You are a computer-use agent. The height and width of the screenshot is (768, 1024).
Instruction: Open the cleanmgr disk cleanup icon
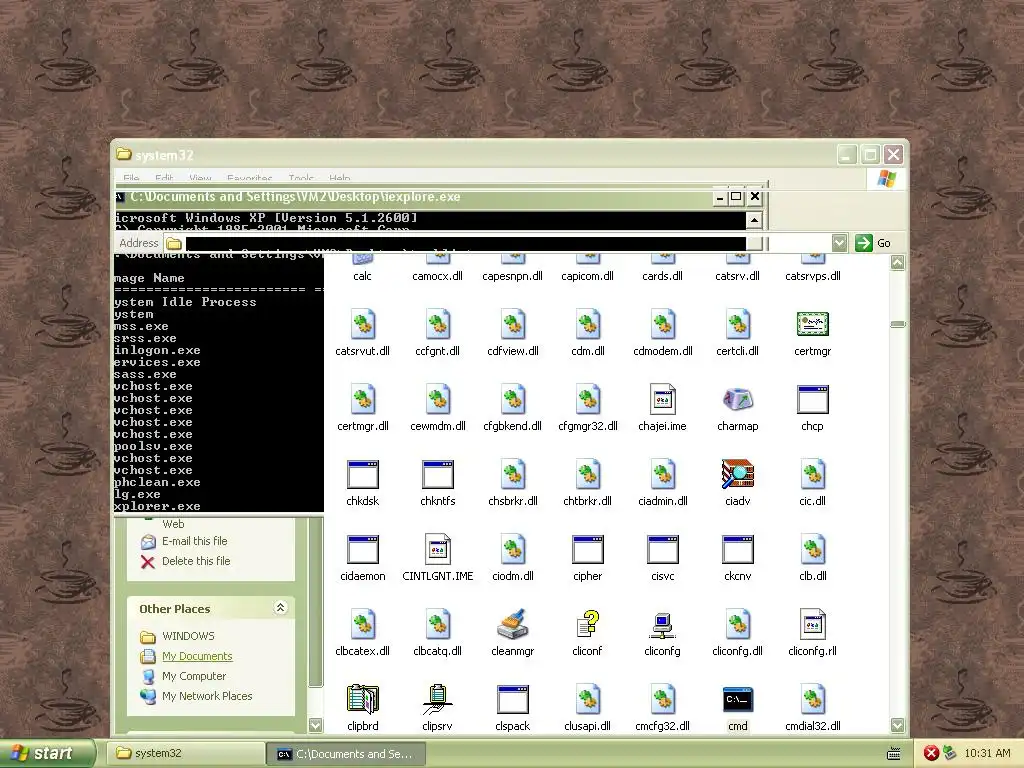pos(513,625)
